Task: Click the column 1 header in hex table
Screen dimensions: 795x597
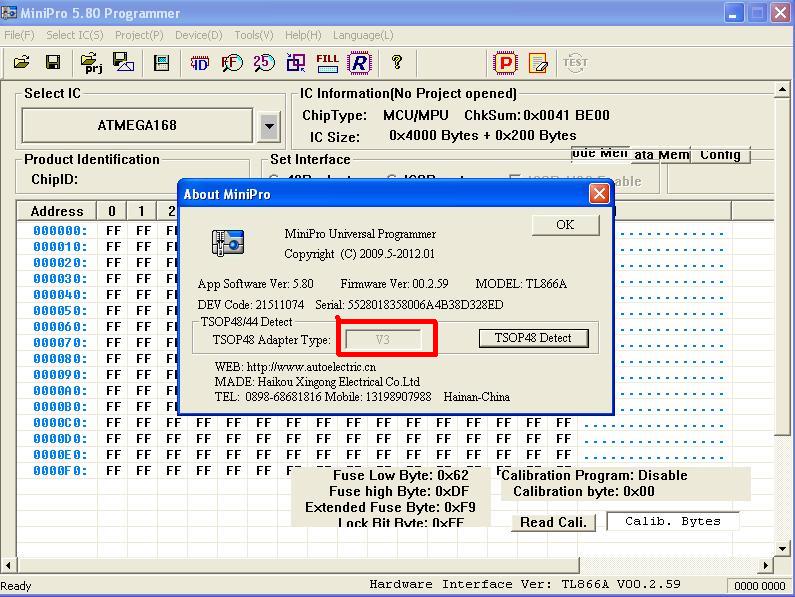Action: click(141, 211)
